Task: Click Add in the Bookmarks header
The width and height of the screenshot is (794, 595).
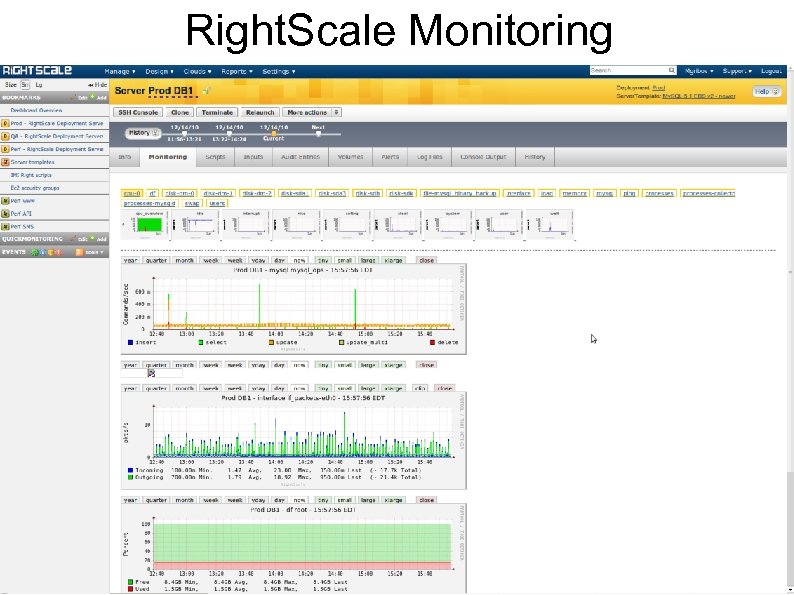Action: (x=99, y=98)
